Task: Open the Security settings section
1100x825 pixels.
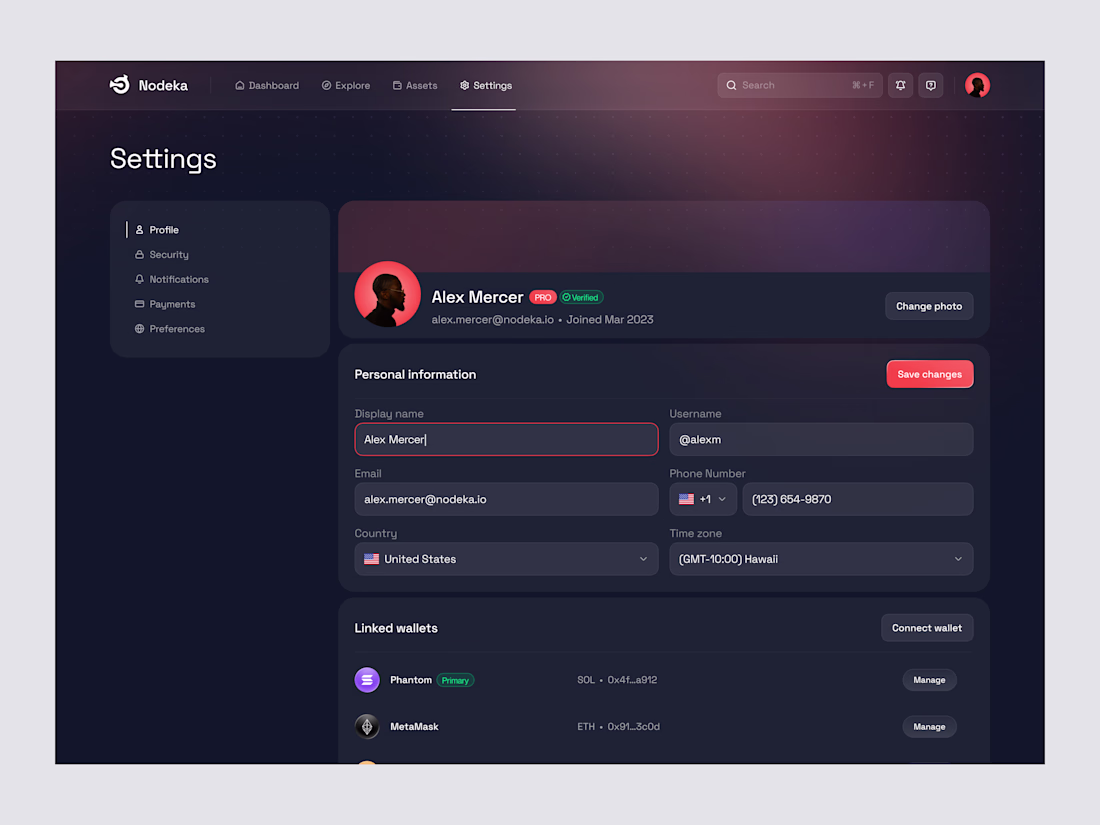Action: 162,255
